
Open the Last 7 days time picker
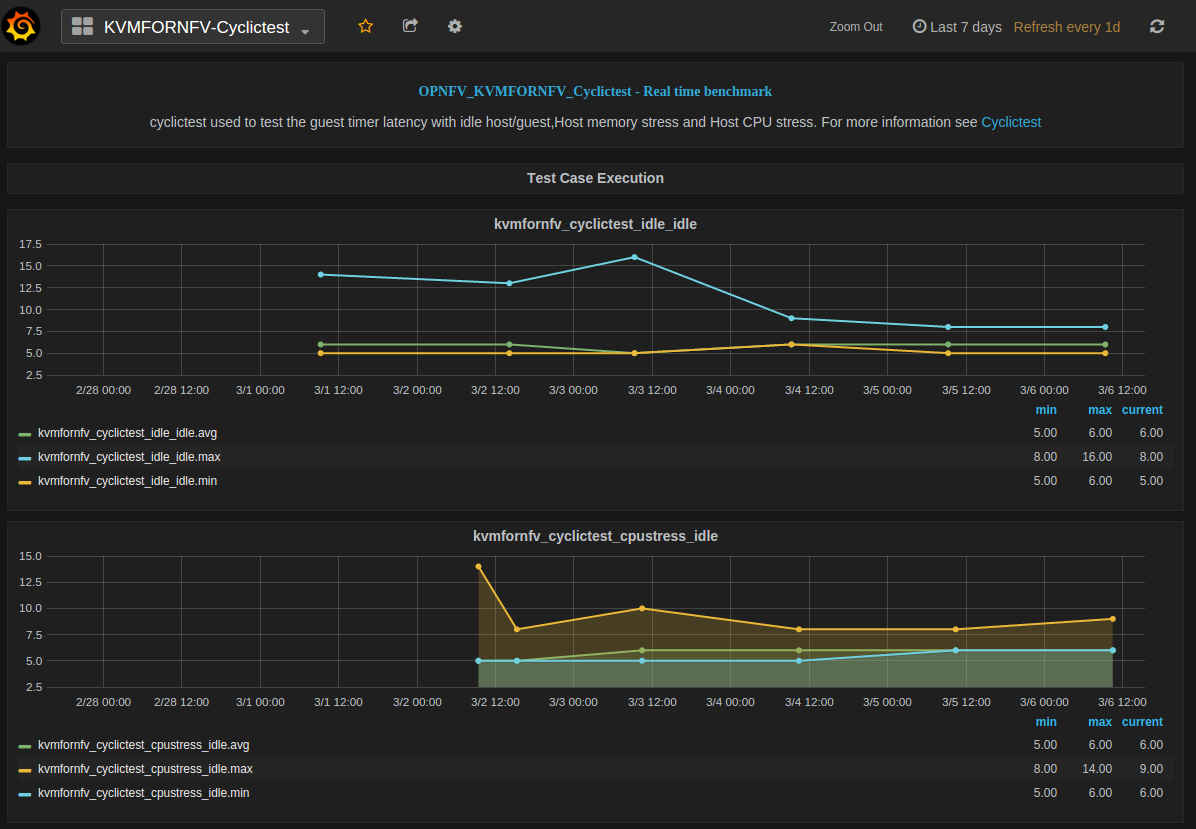click(x=957, y=27)
